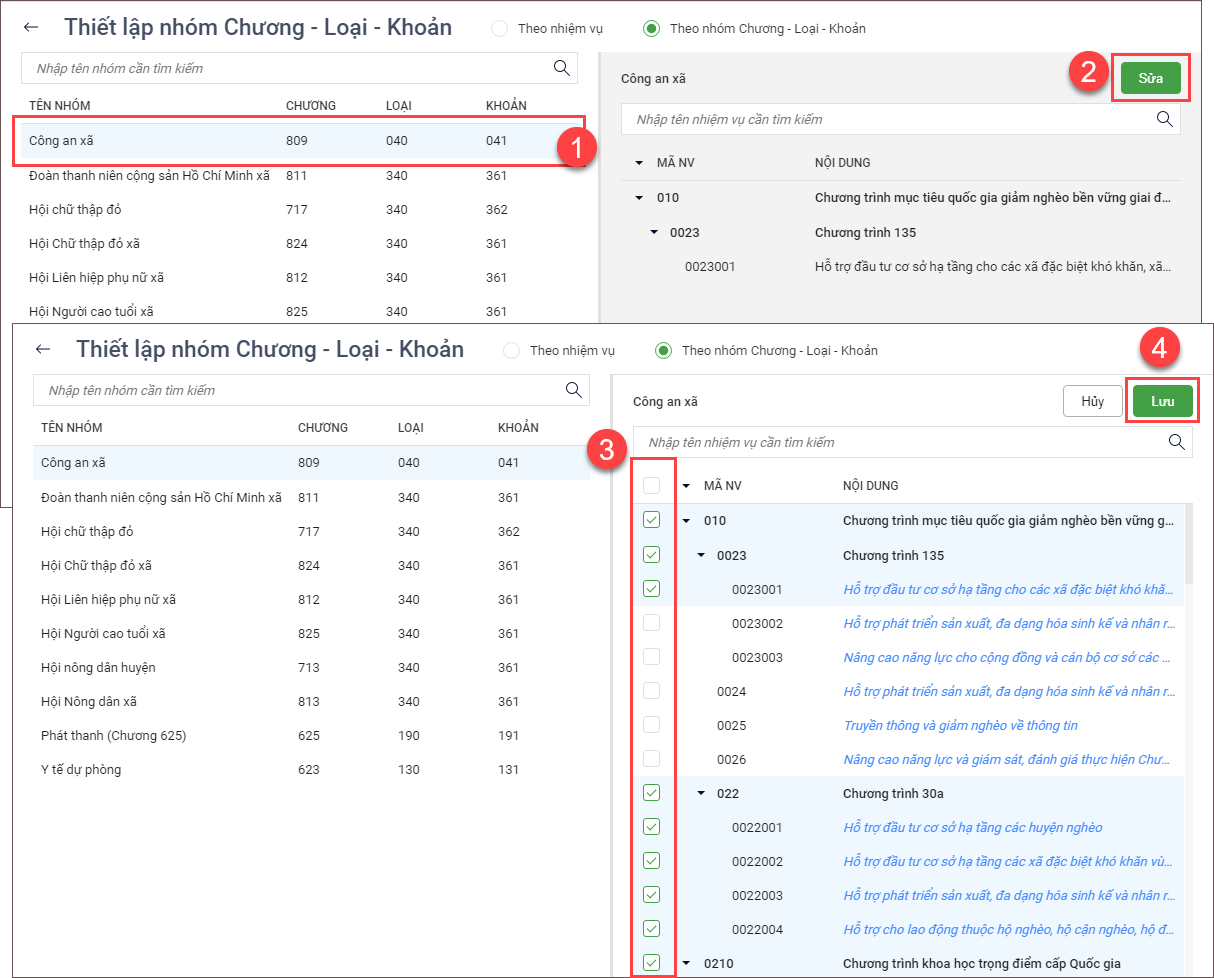This screenshot has width=1214, height=978.
Task: Toggle the select-all checkbox in header row
Action: click(652, 486)
